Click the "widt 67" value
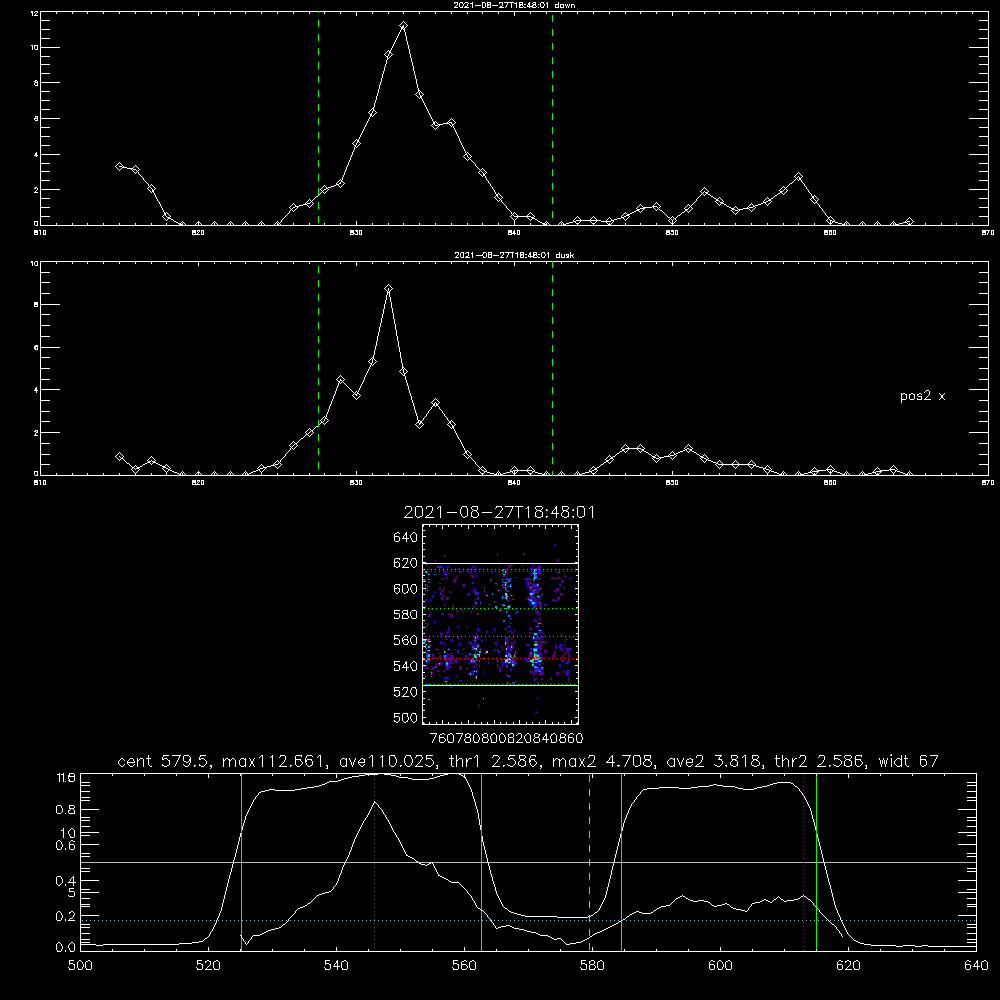The image size is (1000, 1000). 908,761
